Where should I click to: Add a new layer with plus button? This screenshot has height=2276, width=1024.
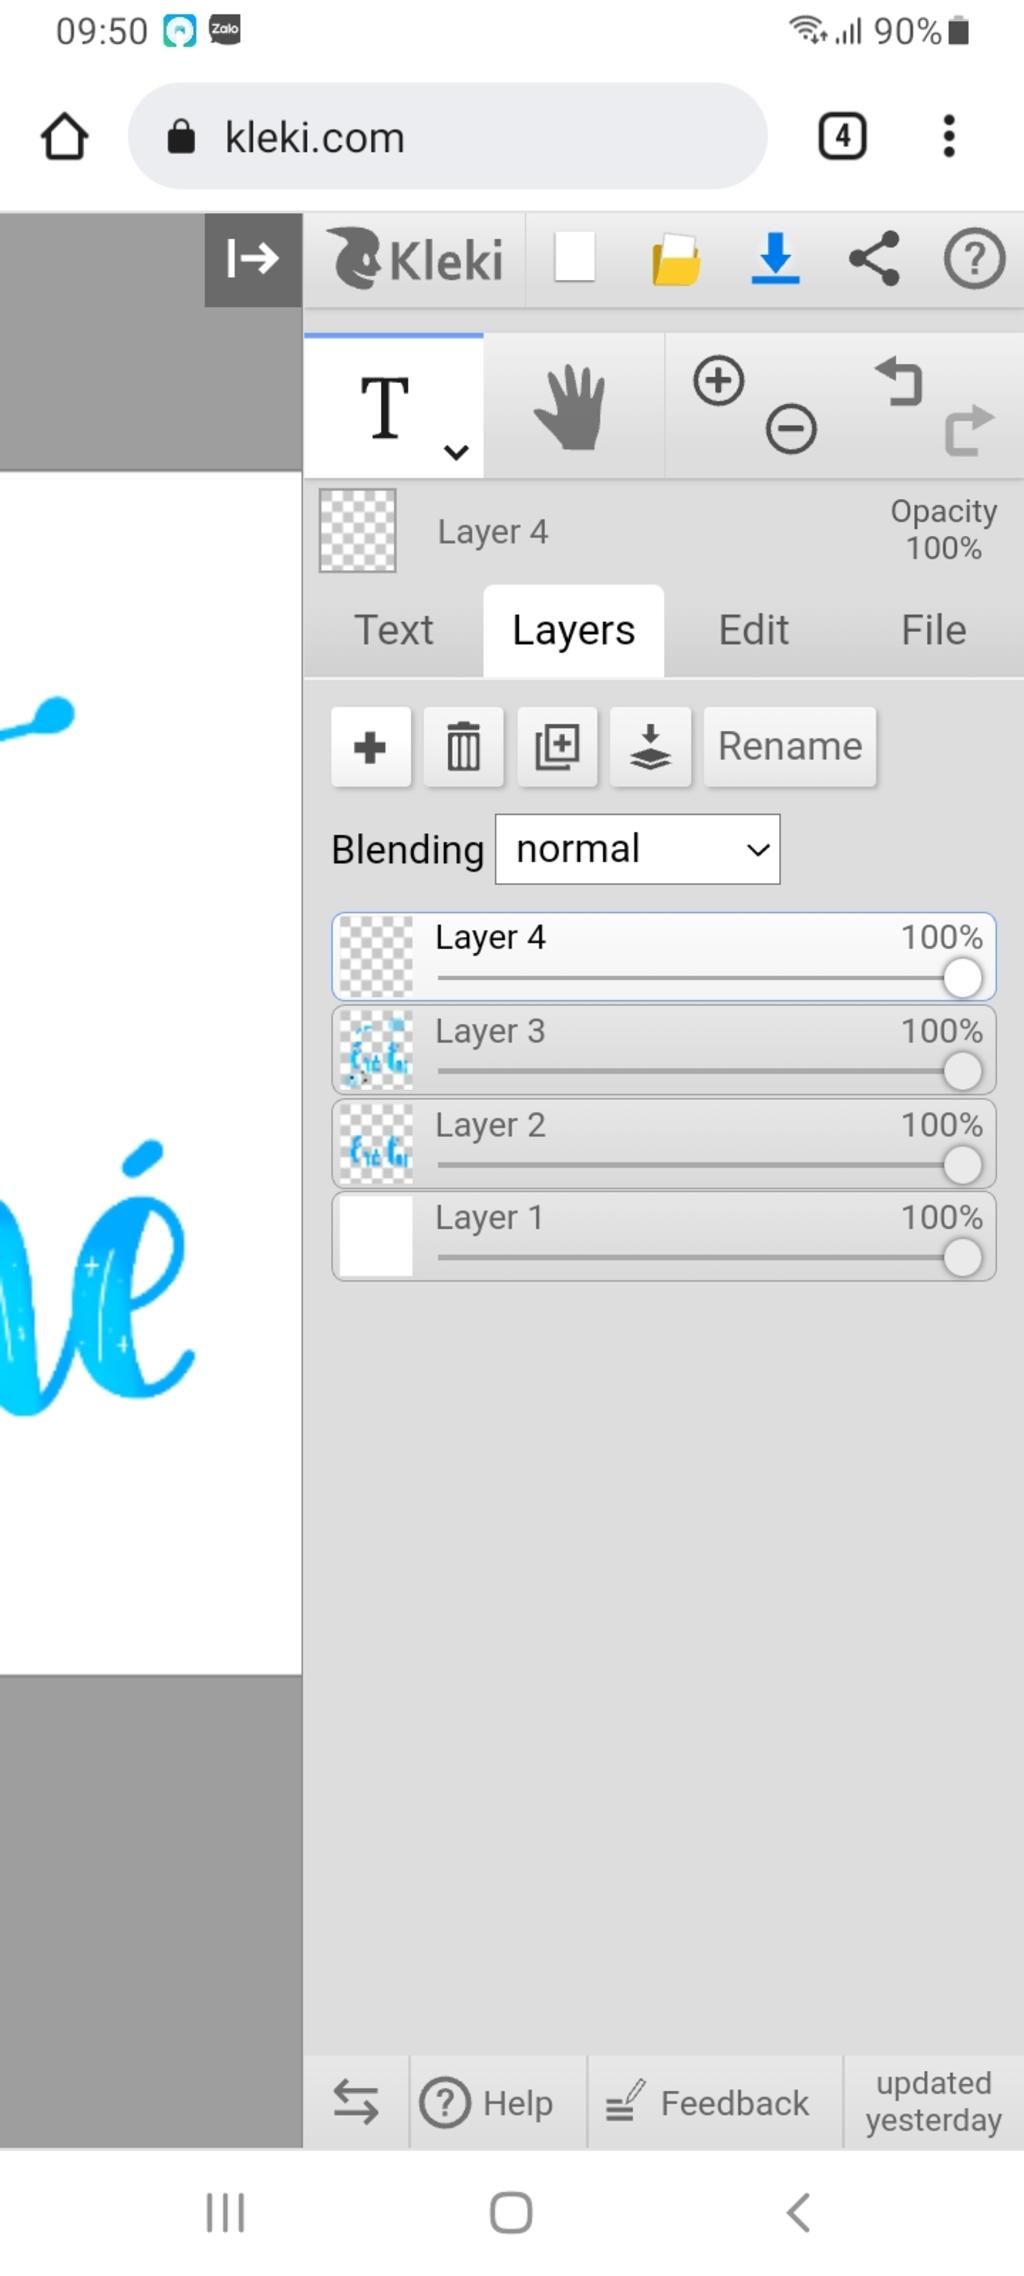[x=371, y=747]
